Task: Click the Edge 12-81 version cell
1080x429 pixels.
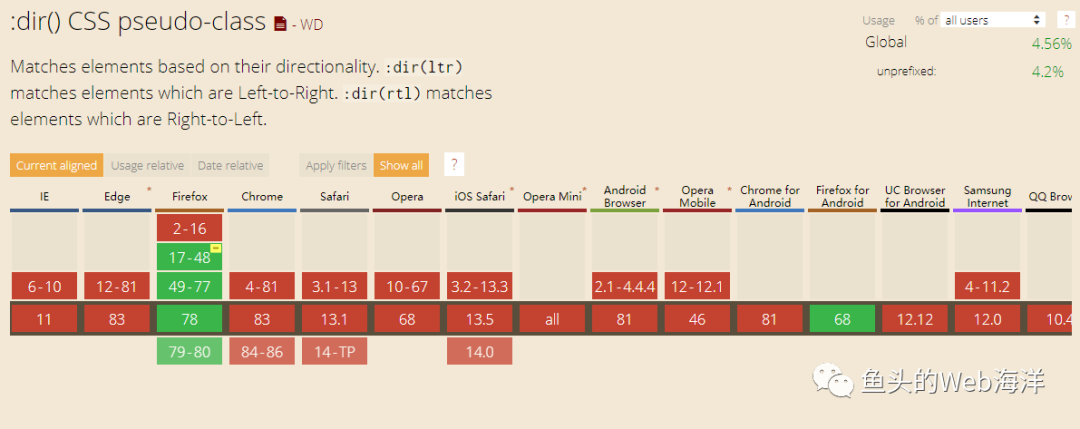Action: pyautogui.click(x=117, y=286)
